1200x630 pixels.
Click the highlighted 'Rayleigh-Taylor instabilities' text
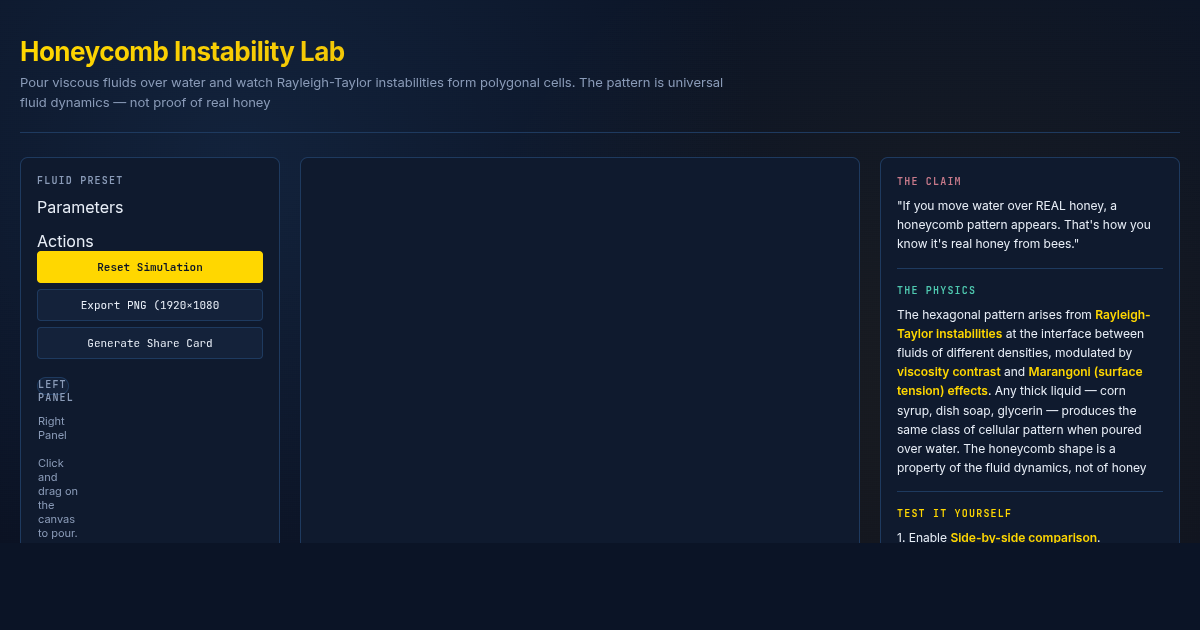1023,324
